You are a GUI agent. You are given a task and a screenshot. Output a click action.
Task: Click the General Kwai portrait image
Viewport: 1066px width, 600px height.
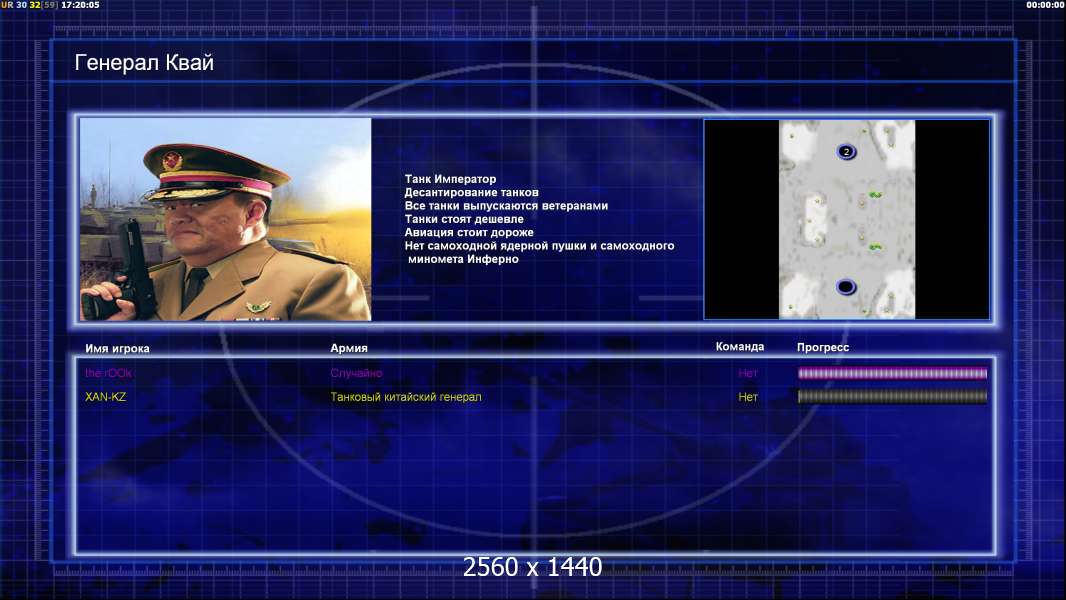pos(226,219)
